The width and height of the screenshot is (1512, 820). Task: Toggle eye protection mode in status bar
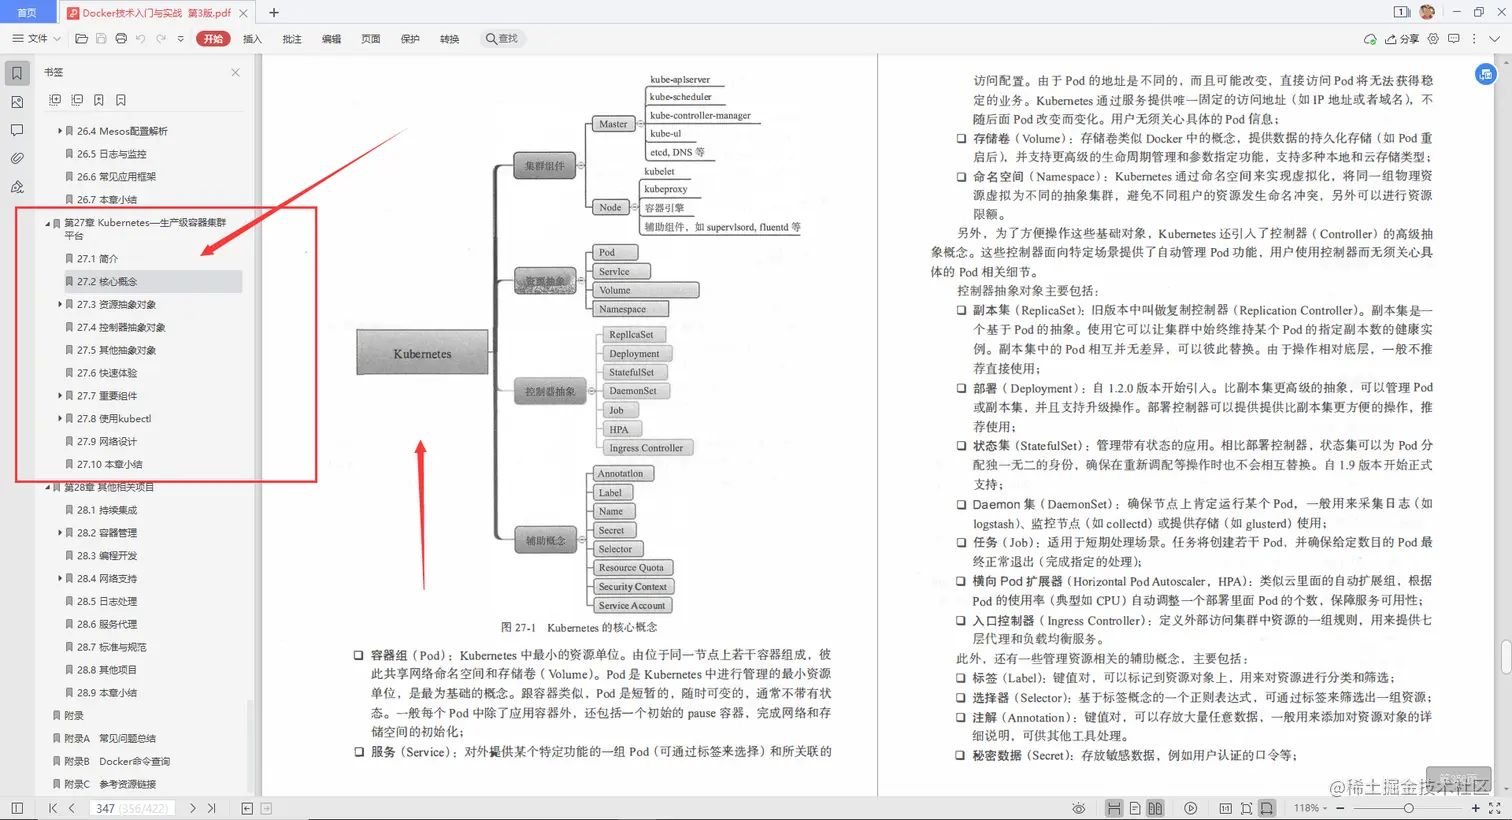[1079, 808]
